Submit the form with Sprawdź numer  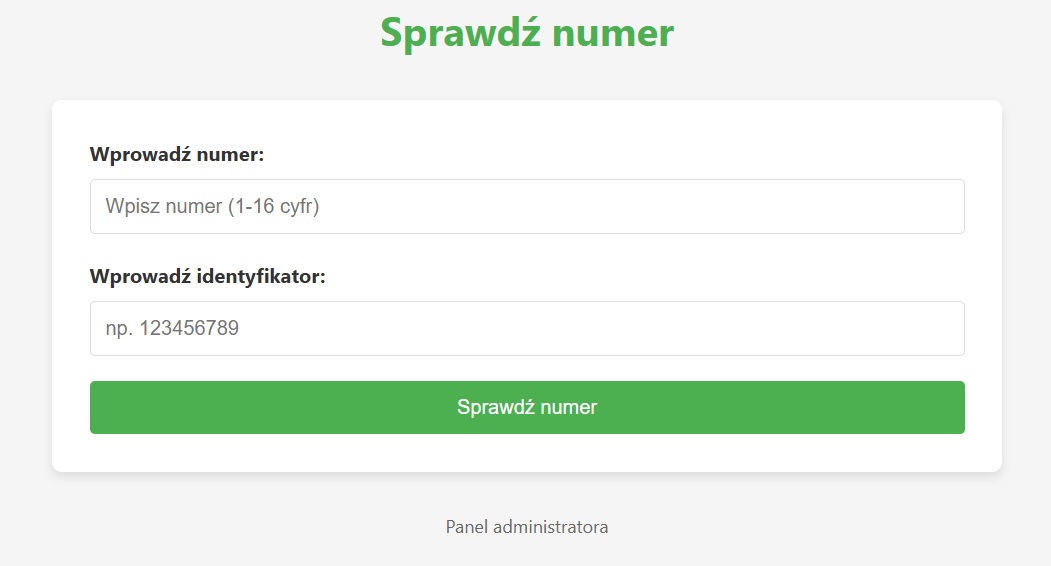click(x=527, y=407)
